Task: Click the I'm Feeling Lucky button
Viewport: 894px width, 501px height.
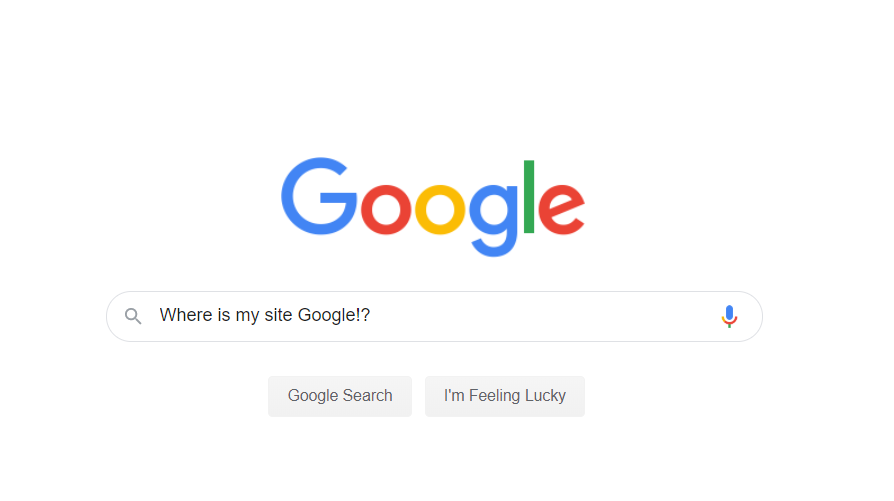Action: (x=505, y=396)
